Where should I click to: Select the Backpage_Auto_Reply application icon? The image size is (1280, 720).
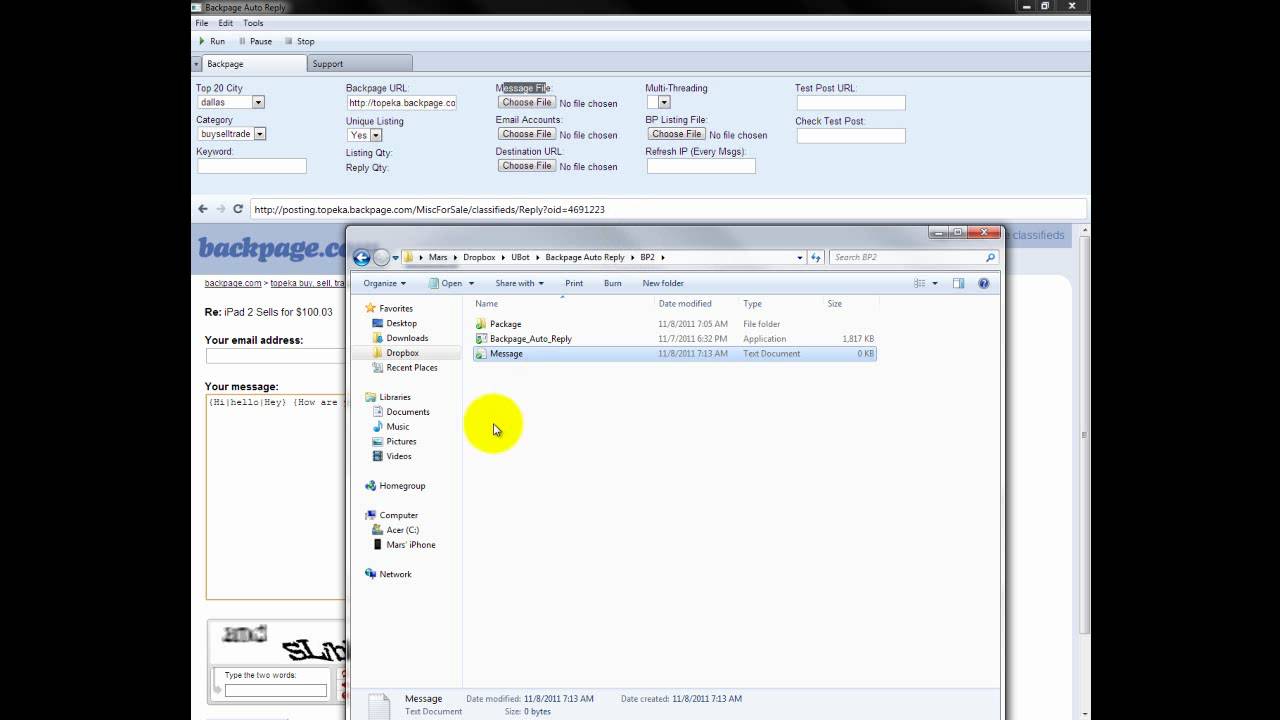481,339
